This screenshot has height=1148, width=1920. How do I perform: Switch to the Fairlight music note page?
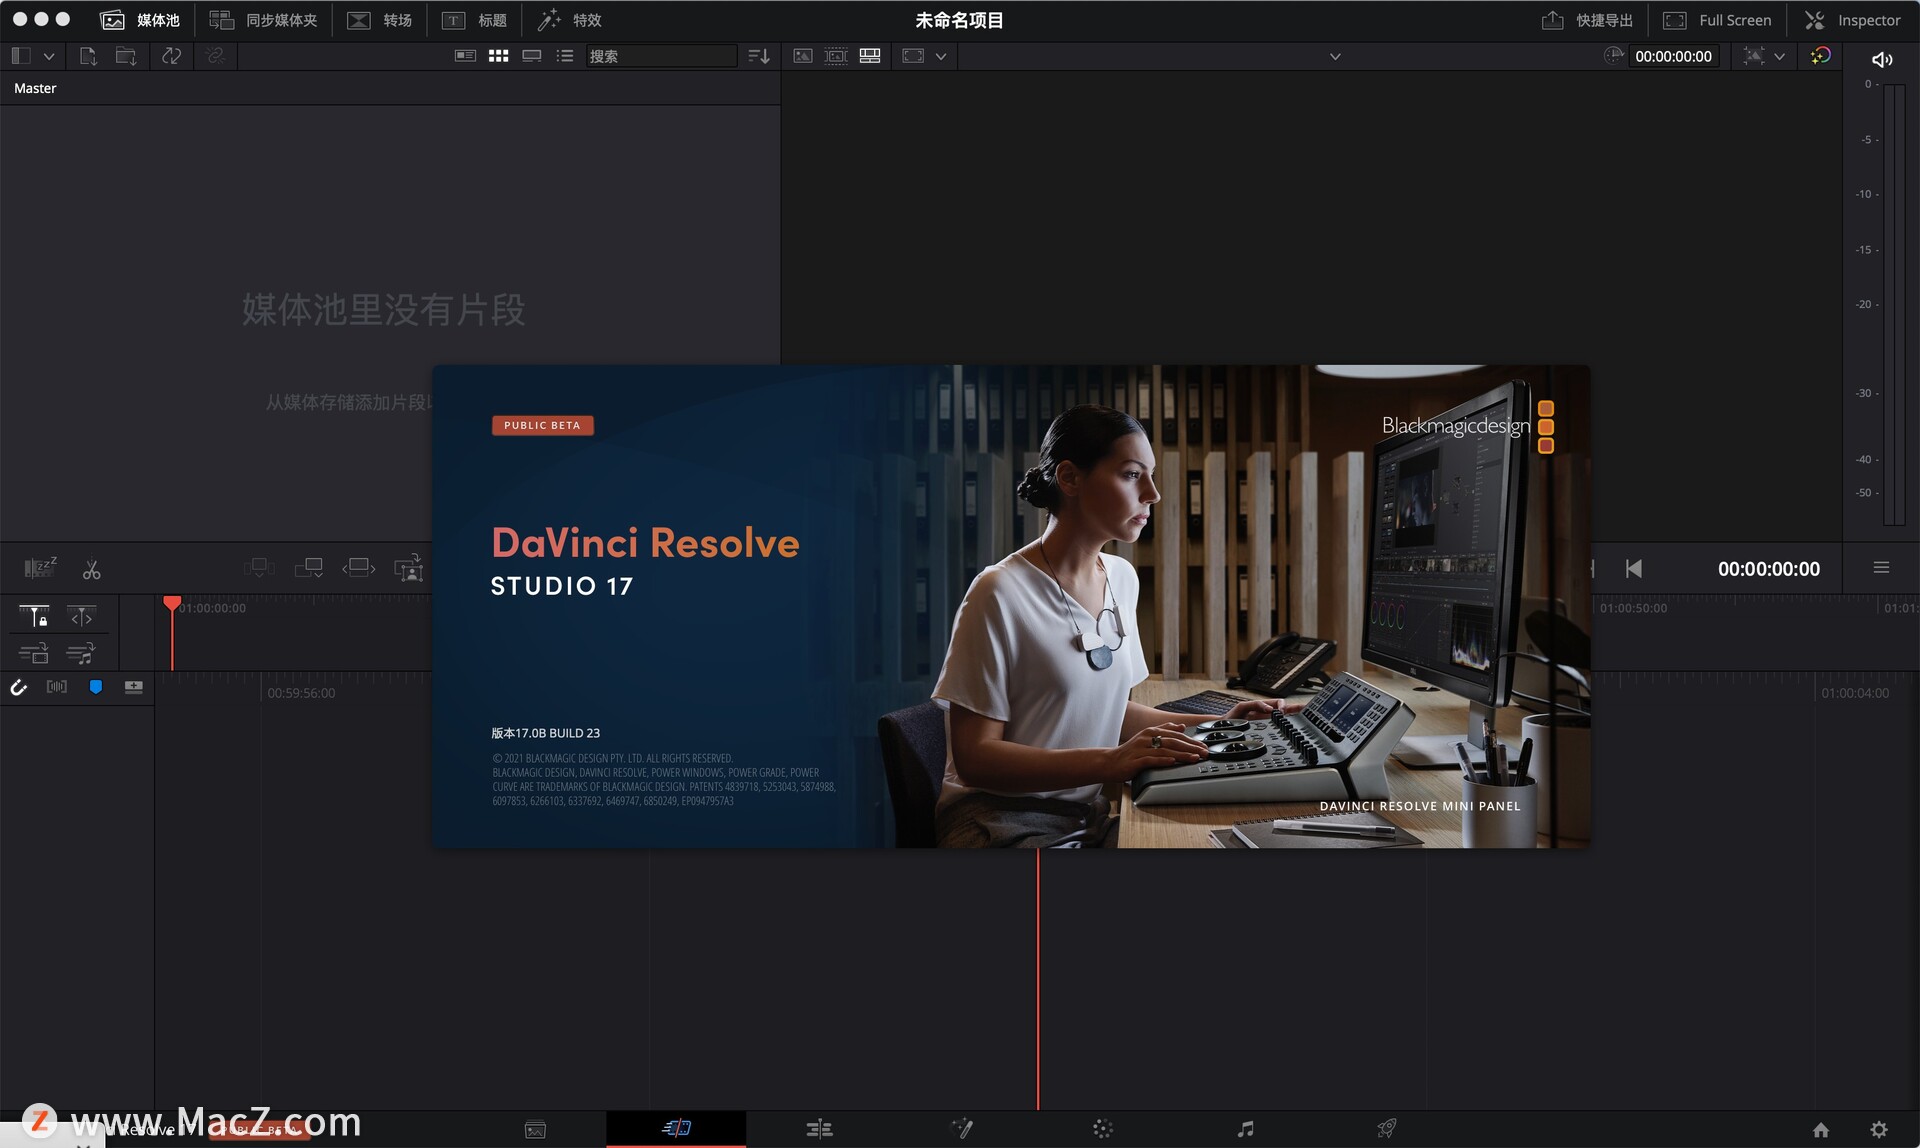tap(1245, 1128)
